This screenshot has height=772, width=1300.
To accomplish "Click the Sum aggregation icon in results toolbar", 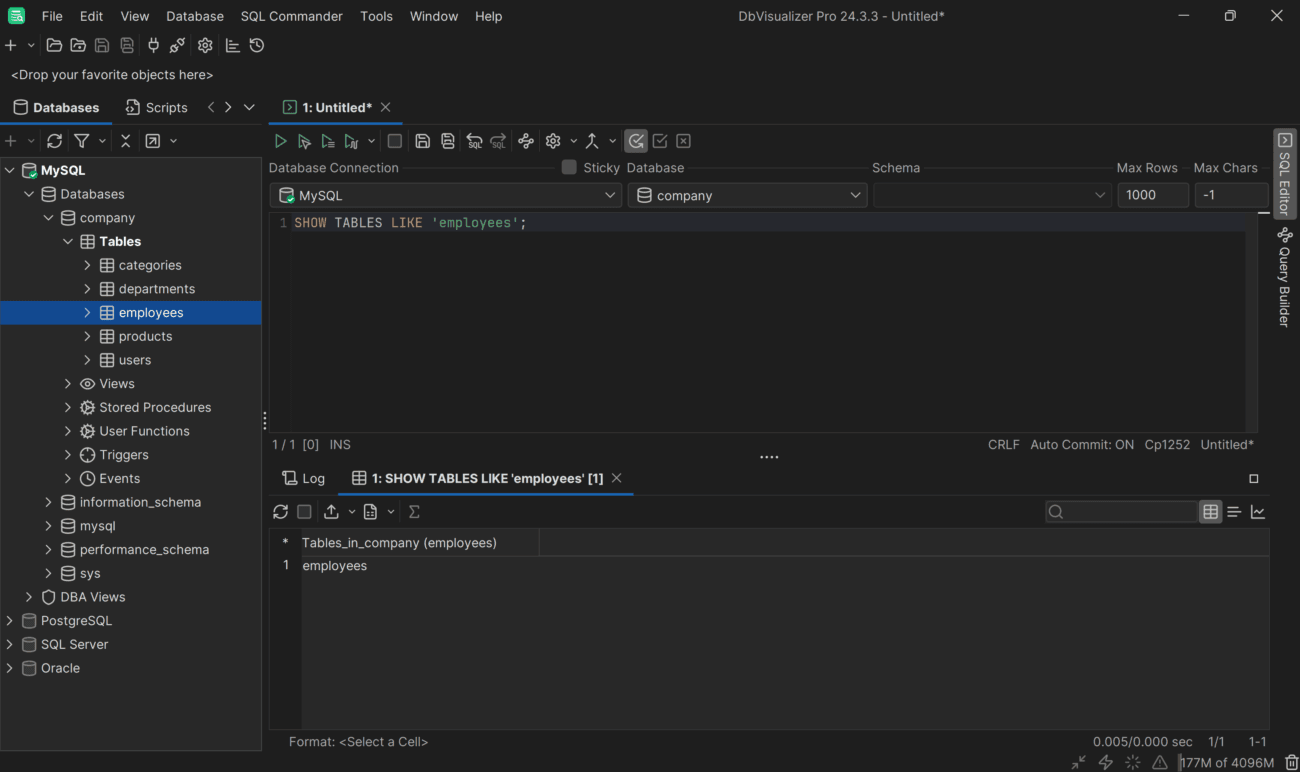I will 413,511.
